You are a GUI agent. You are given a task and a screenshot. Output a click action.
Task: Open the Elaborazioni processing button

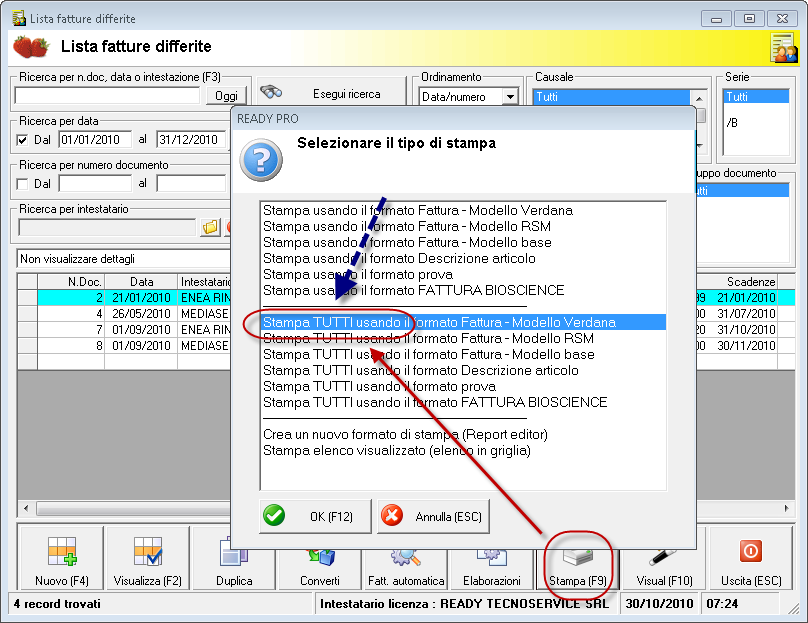pos(492,569)
